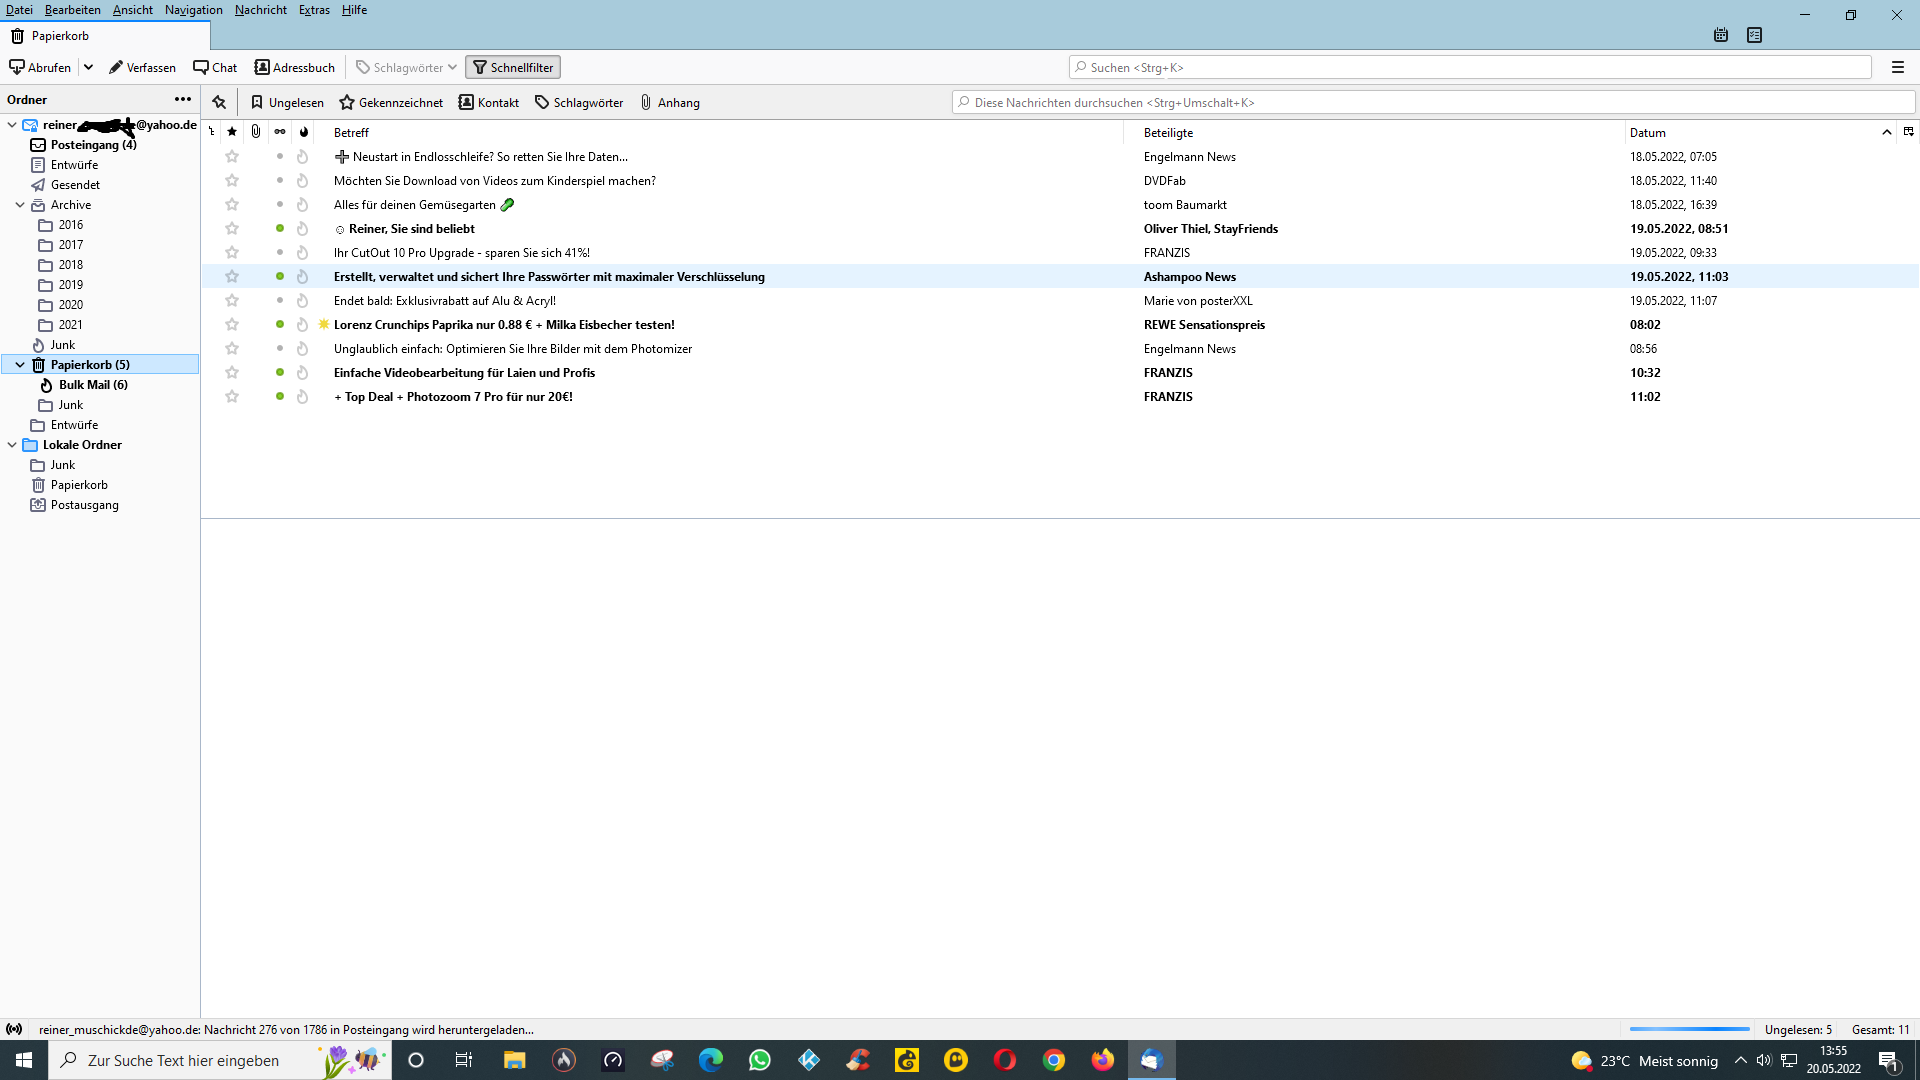1920x1080 pixels.
Task: Toggle the Ungelesen quick filter
Action: point(287,102)
